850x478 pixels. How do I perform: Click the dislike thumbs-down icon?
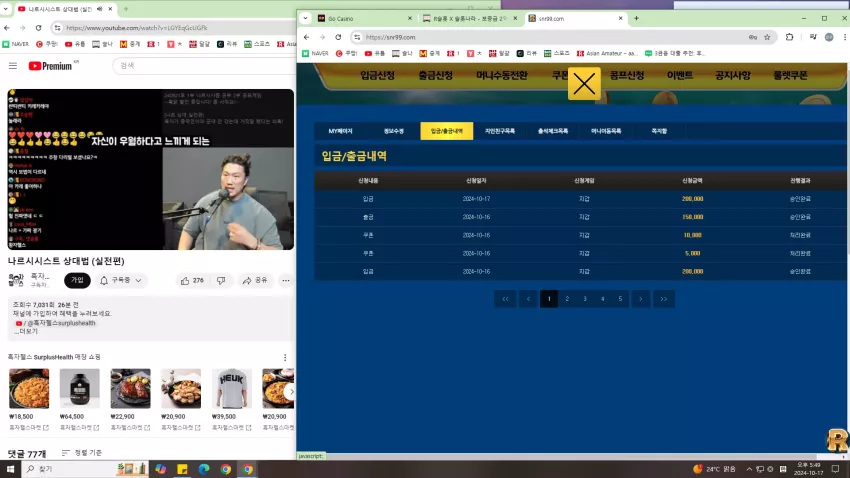(x=221, y=281)
